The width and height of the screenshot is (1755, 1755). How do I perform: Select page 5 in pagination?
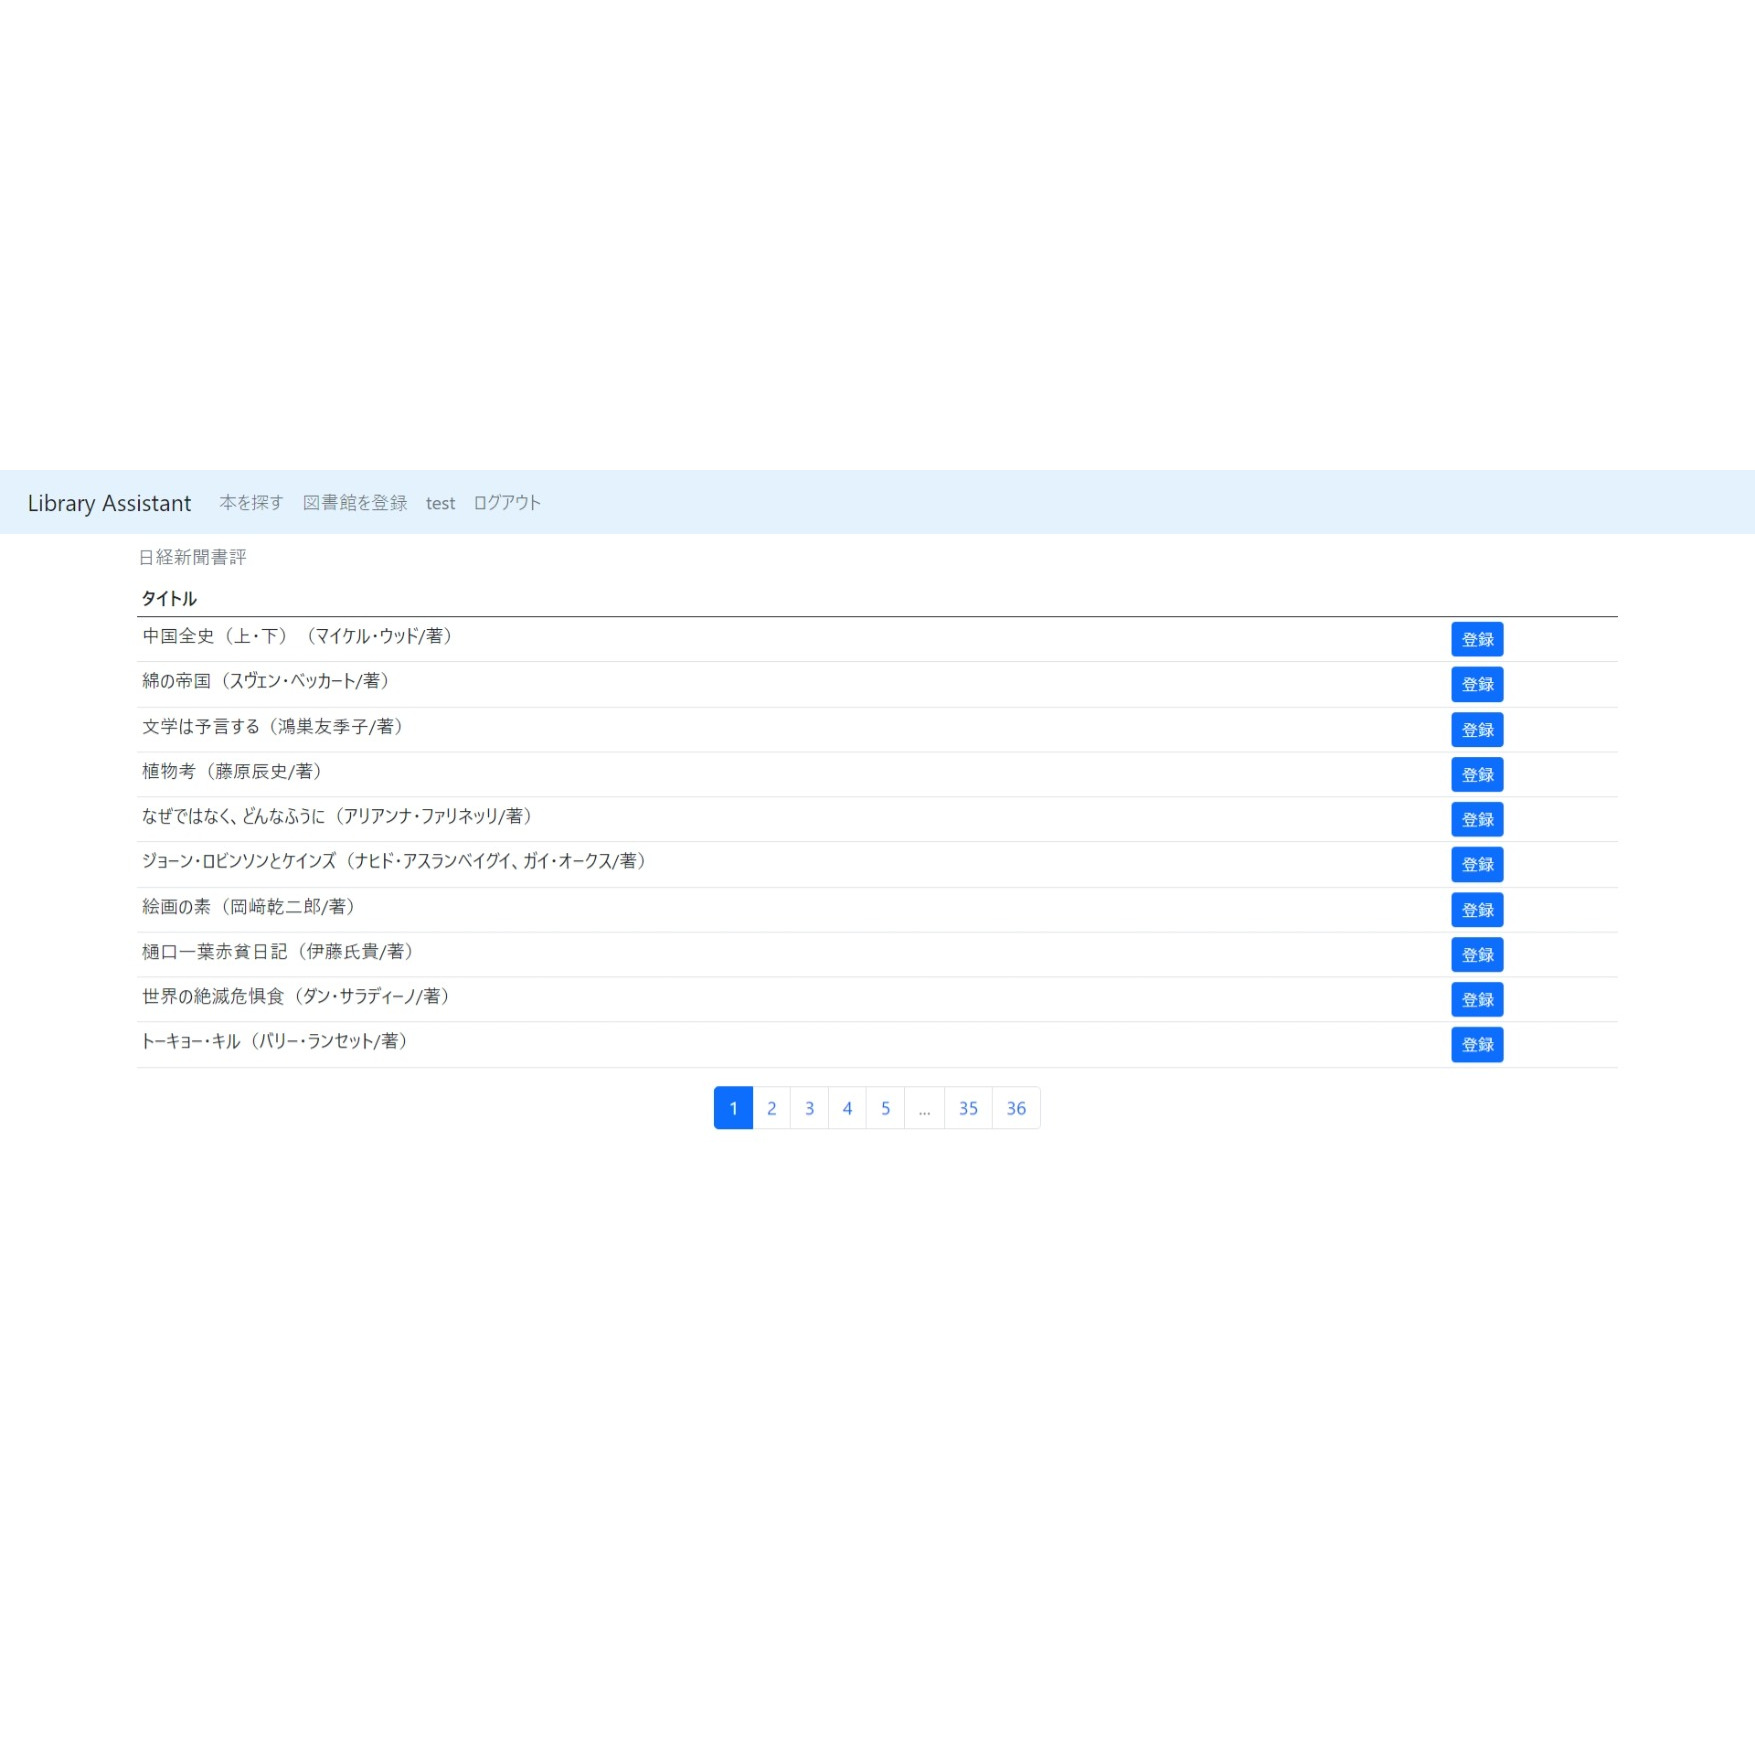point(885,1108)
